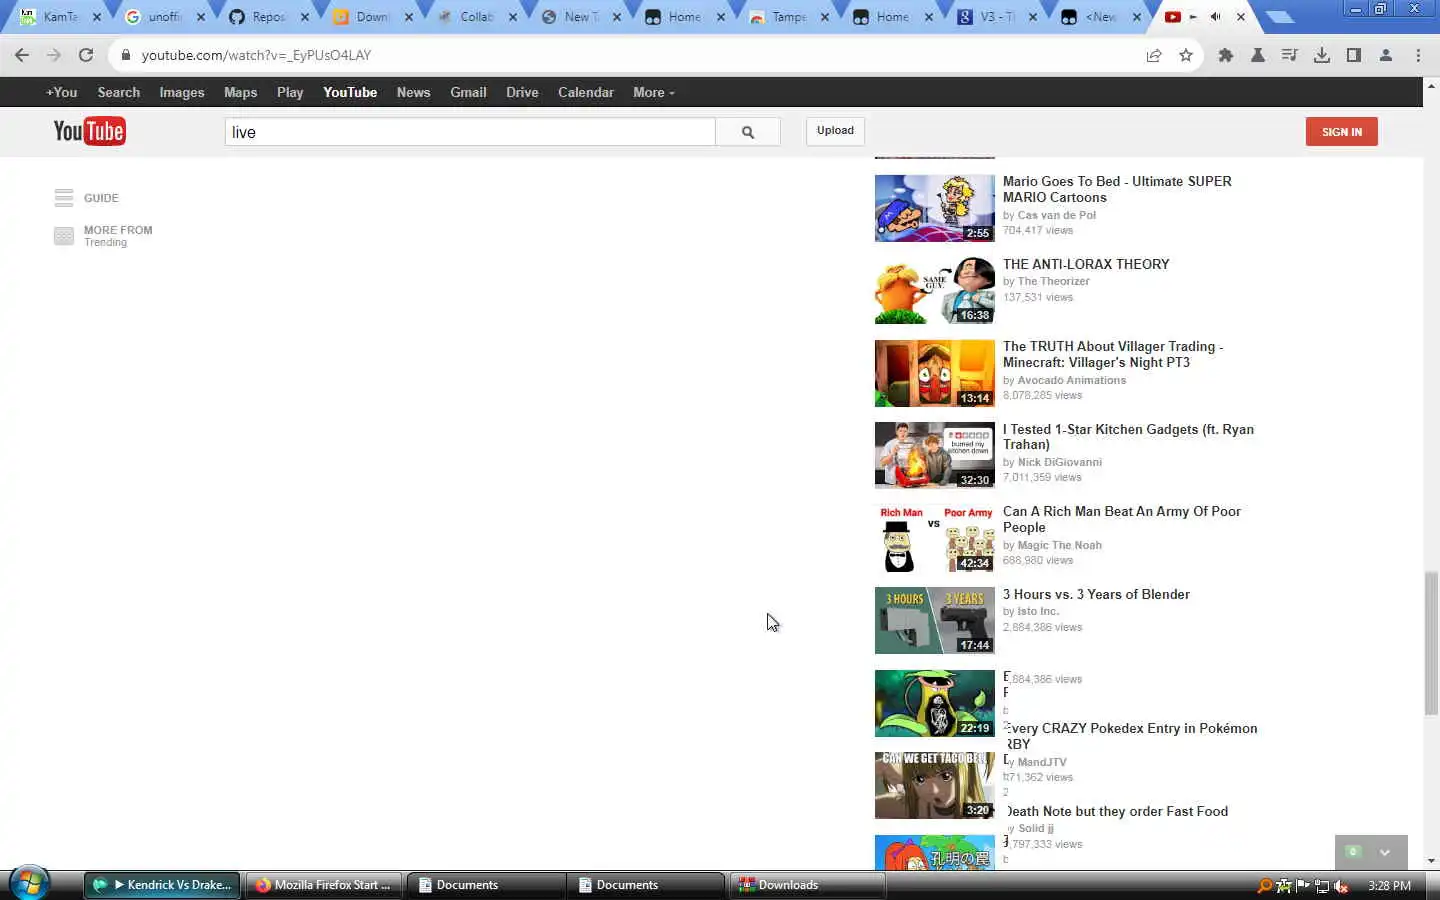Viewport: 1440px width, 900px height.
Task: Click the Windows Start orb
Action: pos(28,884)
